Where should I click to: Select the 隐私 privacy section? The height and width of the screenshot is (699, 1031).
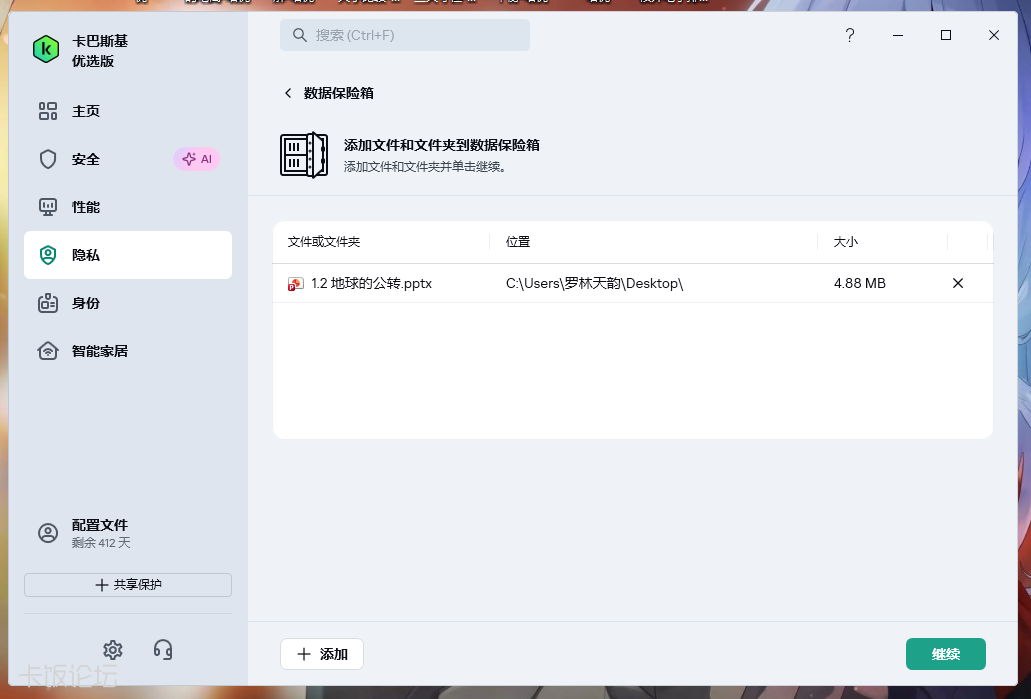point(128,255)
